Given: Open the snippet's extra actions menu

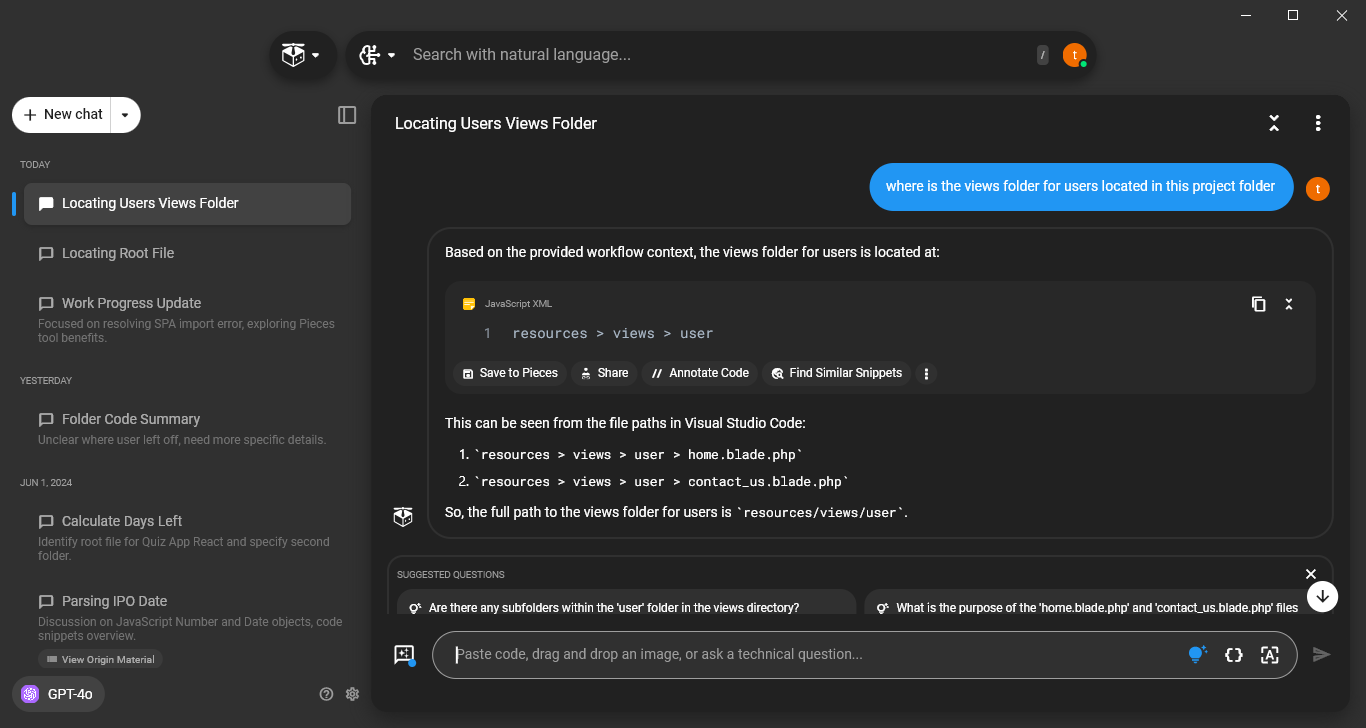Looking at the screenshot, I should click(926, 373).
